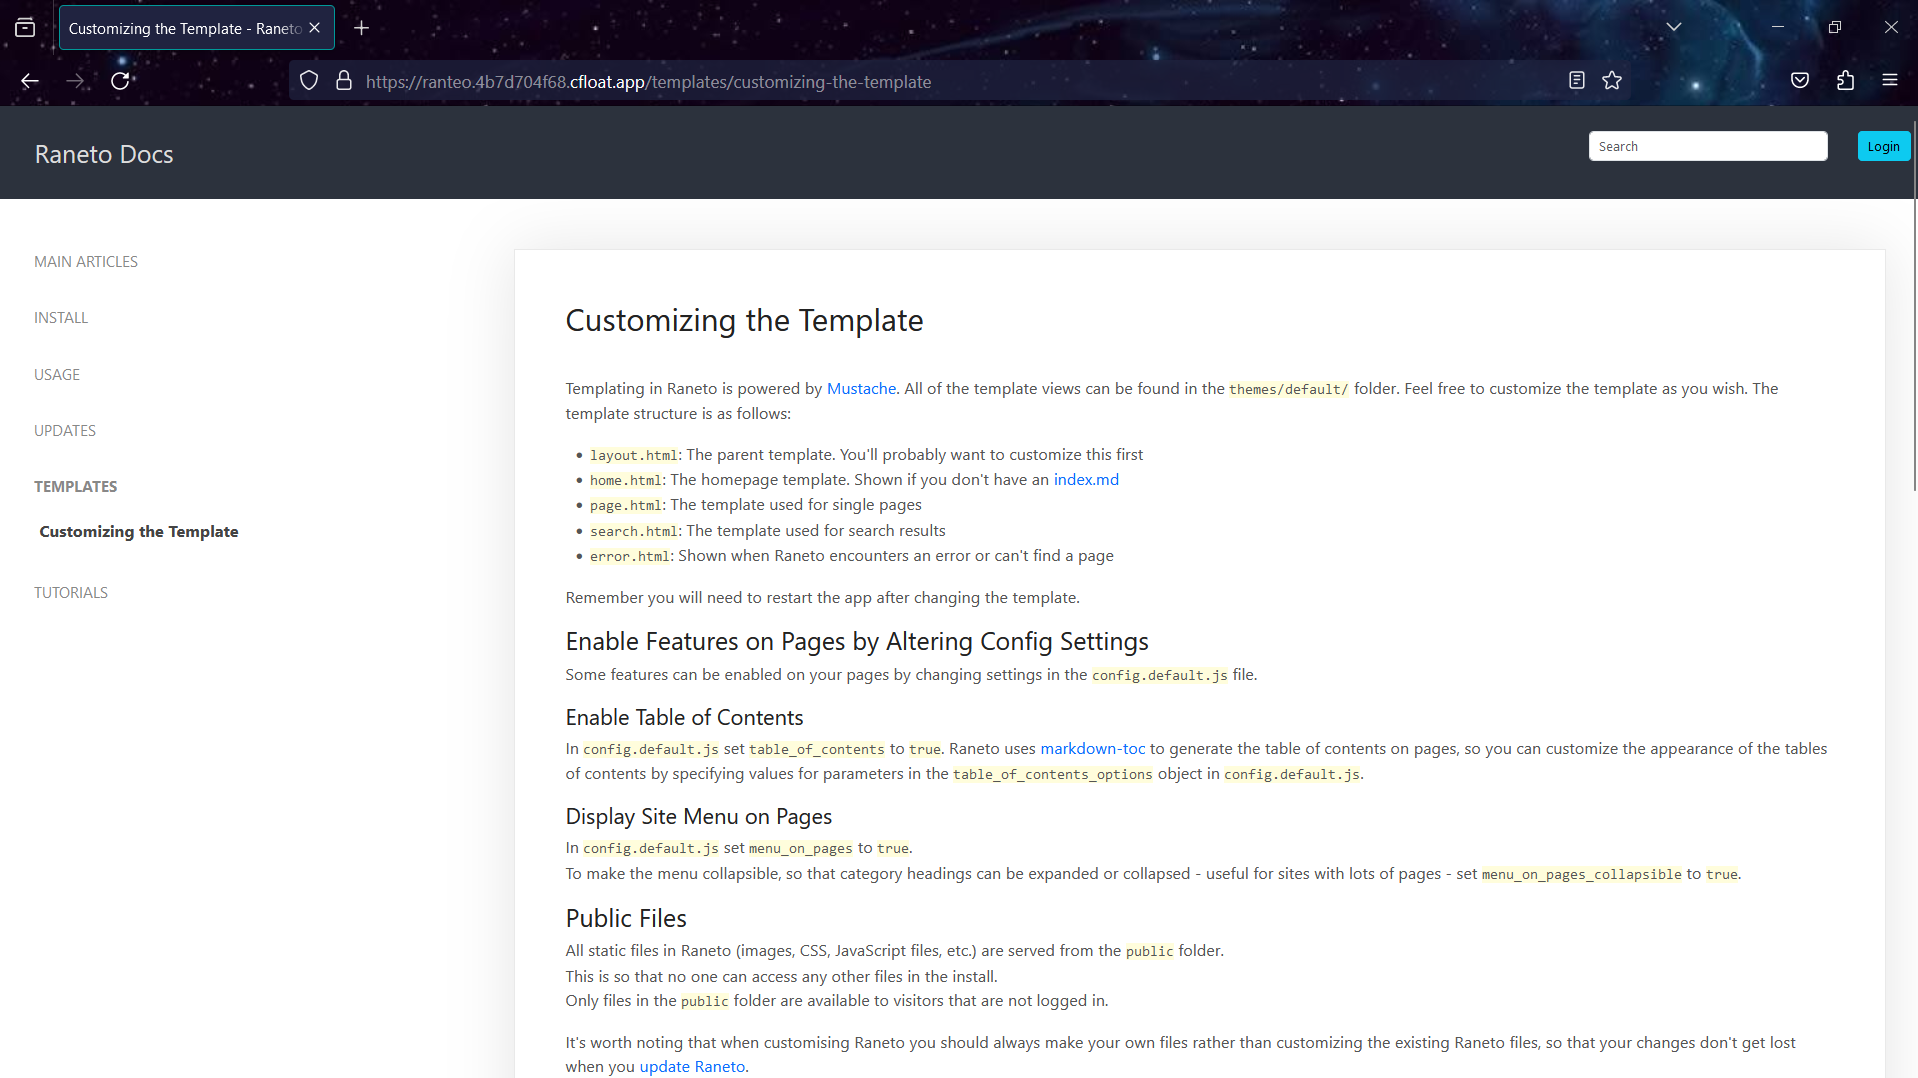Bookmark this page with the star icon
The height and width of the screenshot is (1078, 1918).
coord(1612,81)
